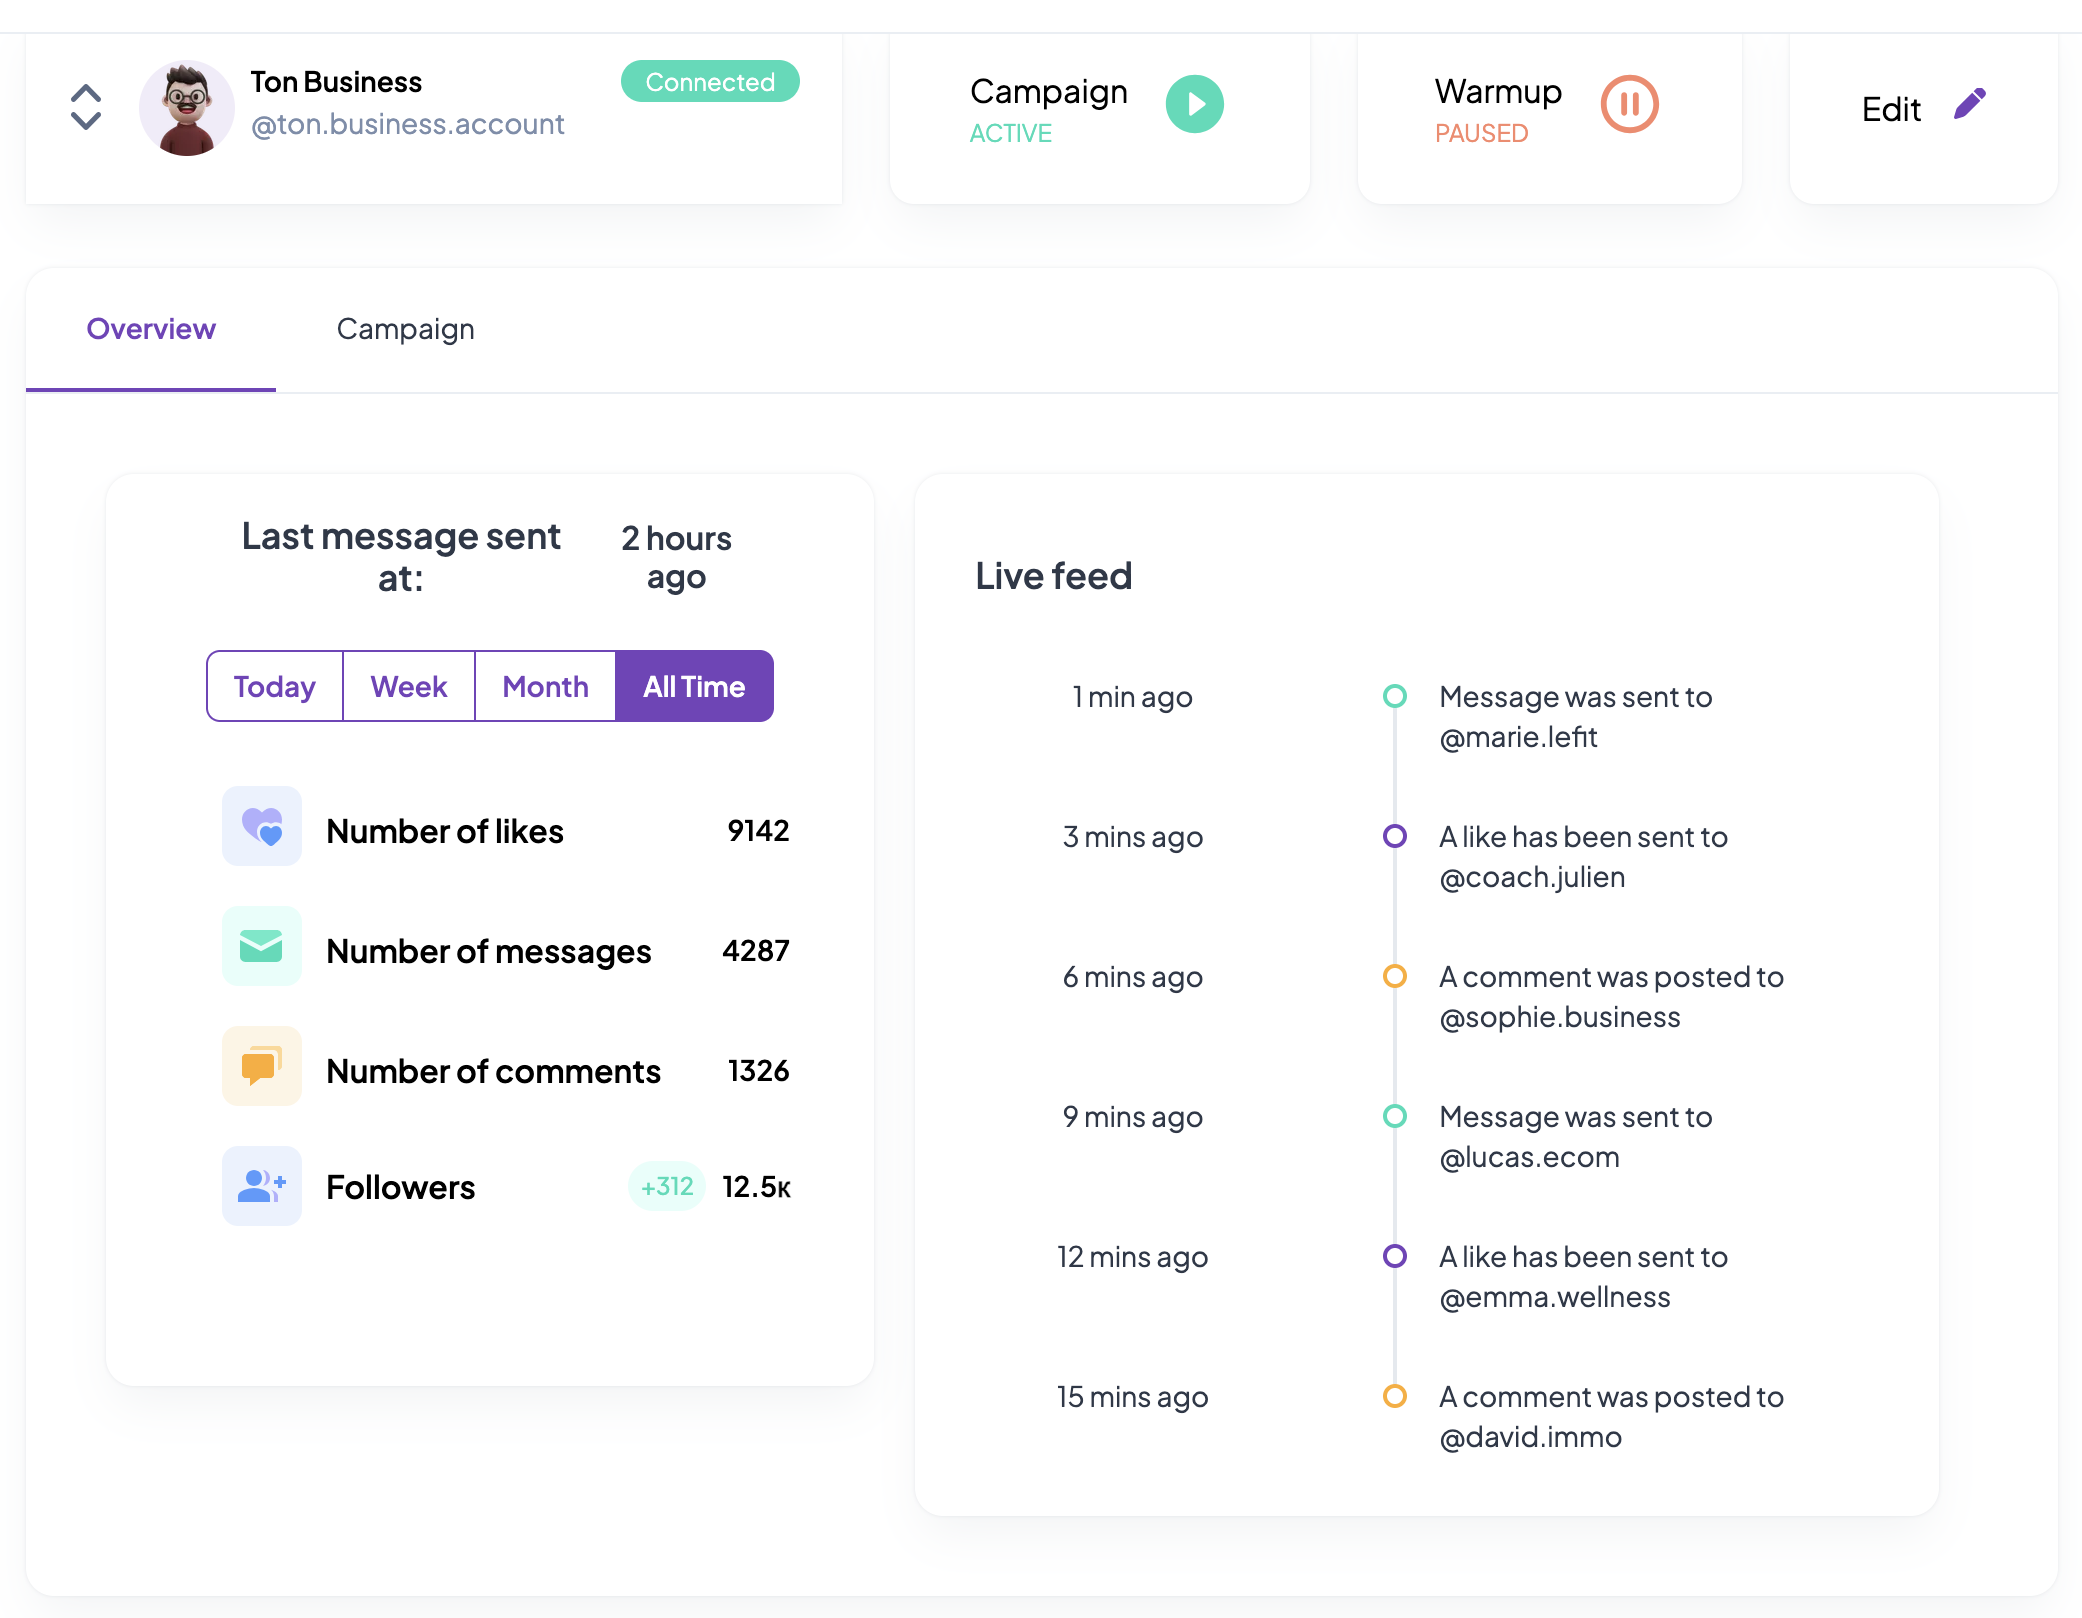
Task: Click the 'Number of messages' label
Action: pos(489,951)
